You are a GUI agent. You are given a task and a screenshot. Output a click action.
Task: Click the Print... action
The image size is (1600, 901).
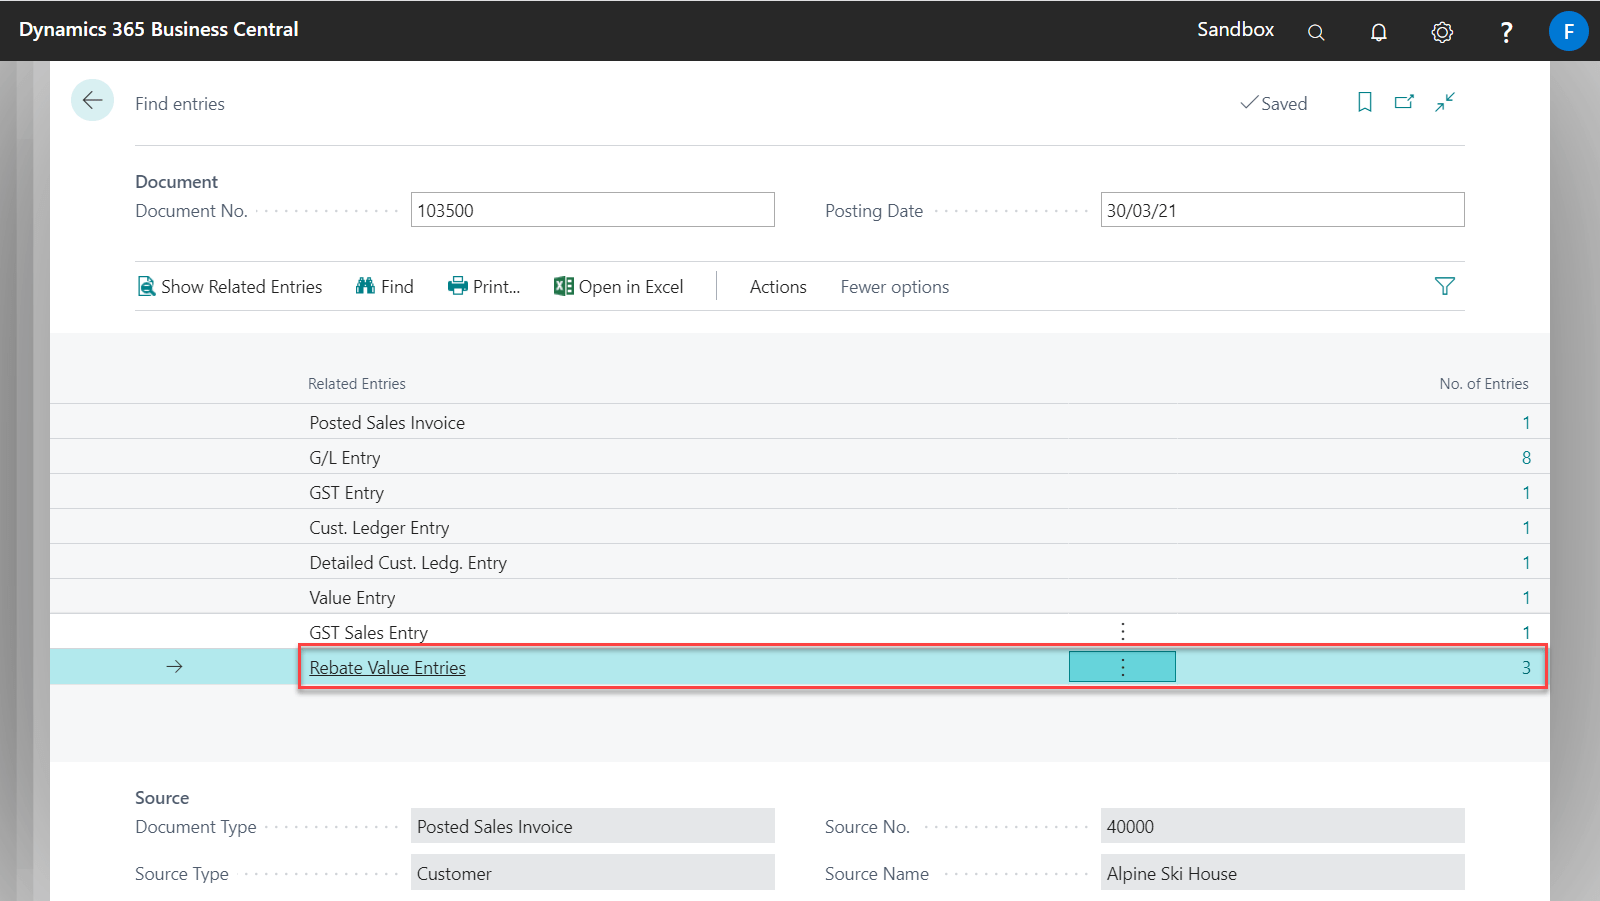(x=484, y=287)
